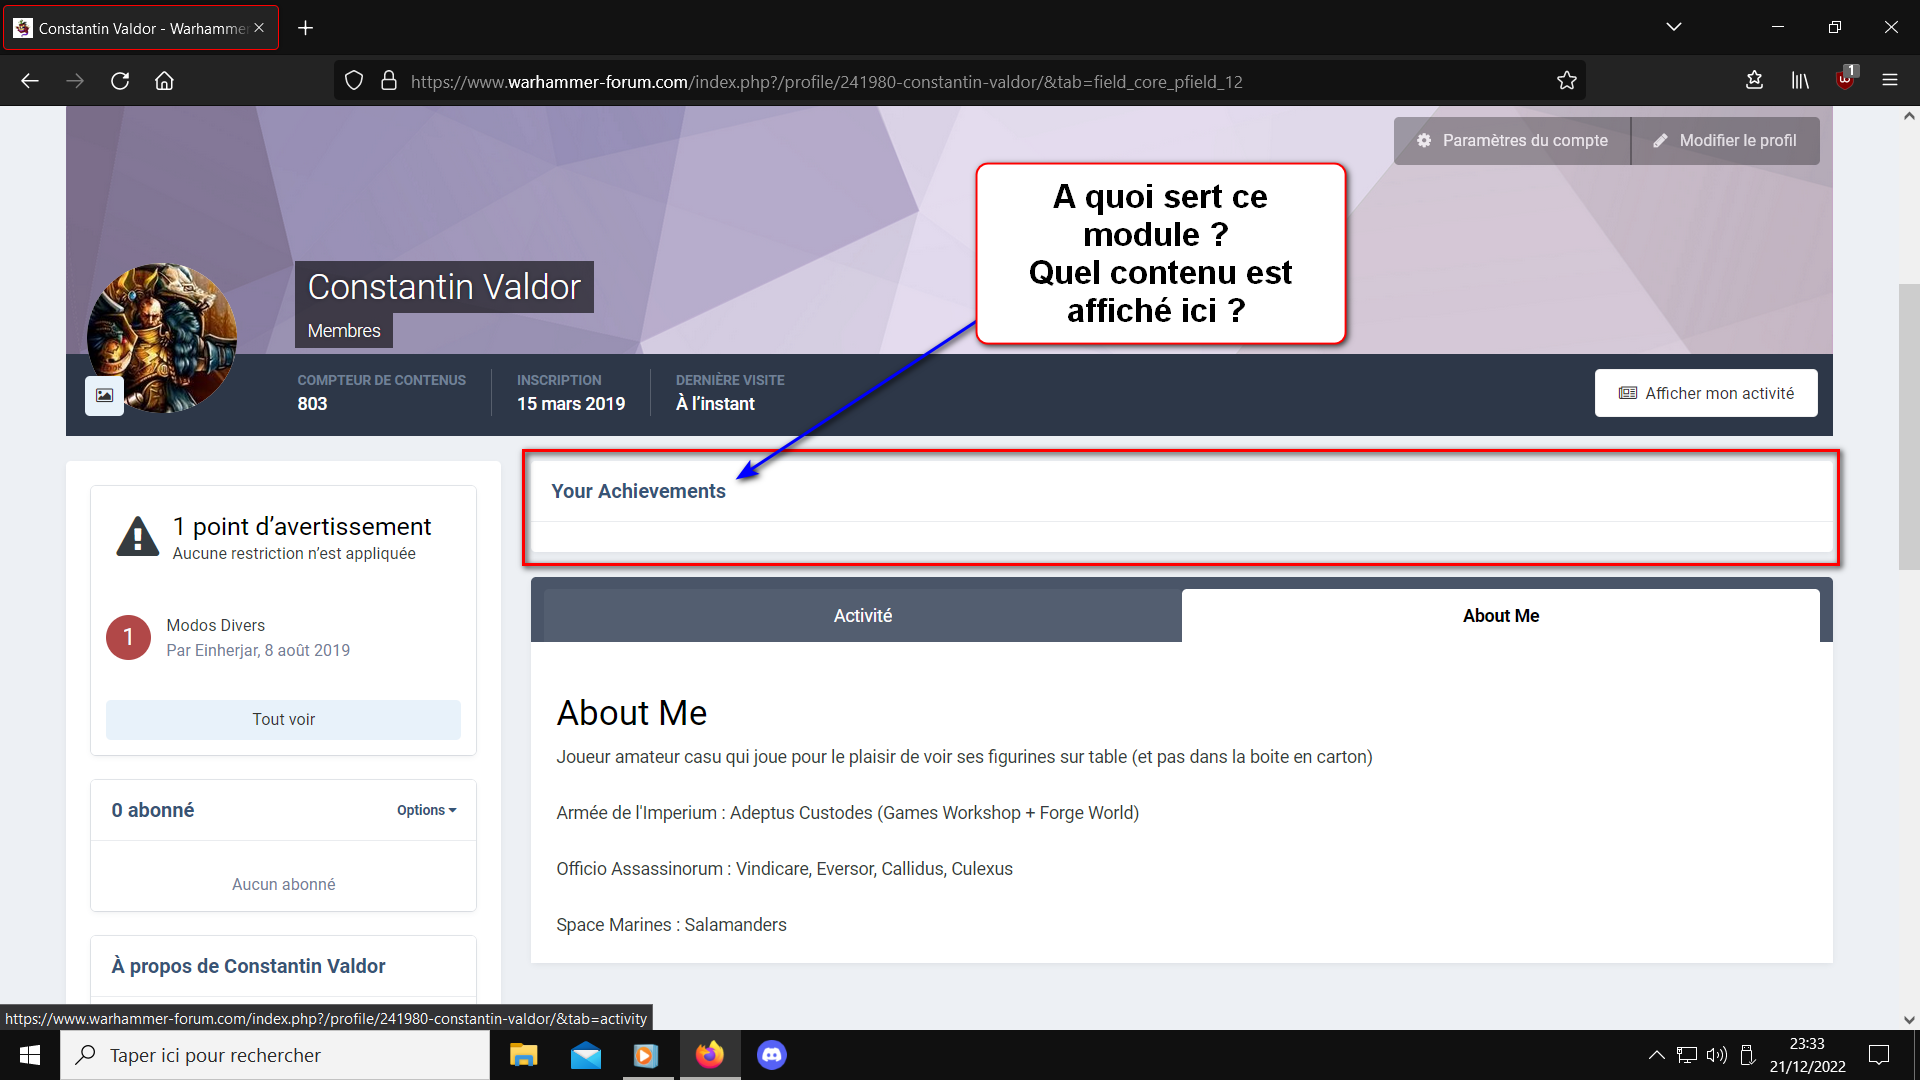Click the change profile photo icon
This screenshot has height=1080, width=1920.
click(x=104, y=395)
